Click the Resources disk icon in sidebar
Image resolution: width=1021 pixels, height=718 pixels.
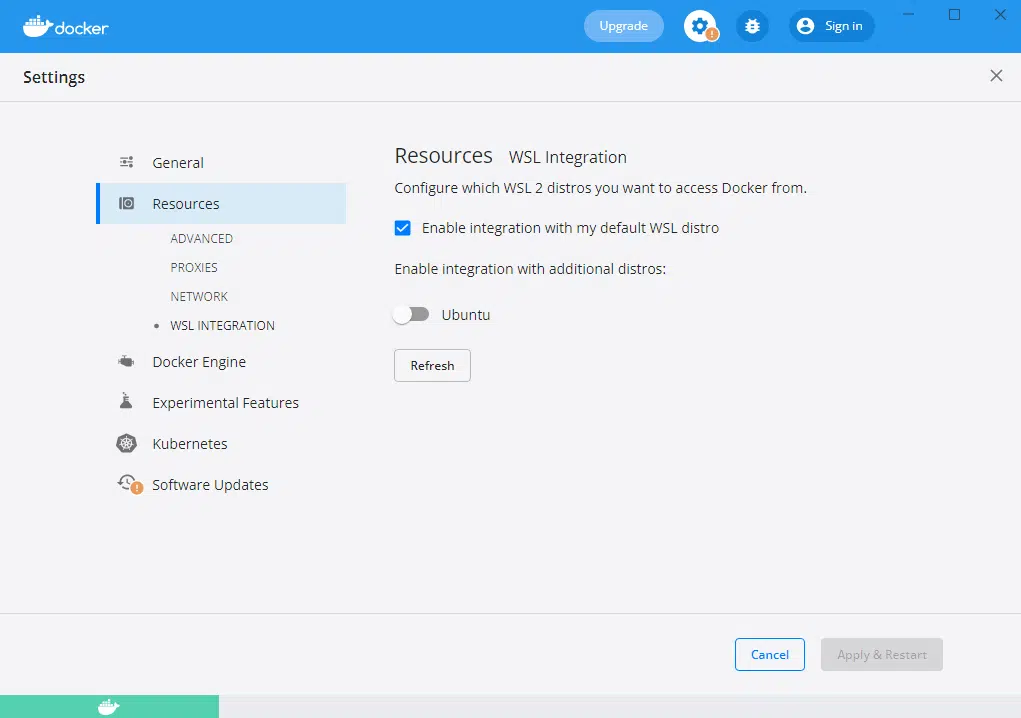click(126, 204)
